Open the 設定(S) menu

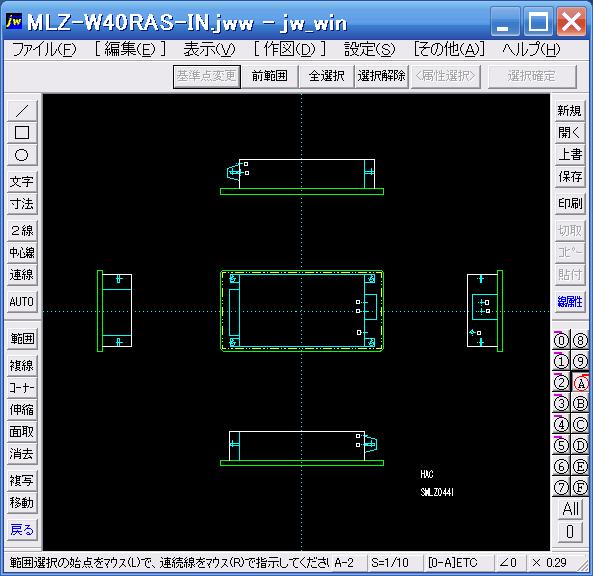point(369,50)
